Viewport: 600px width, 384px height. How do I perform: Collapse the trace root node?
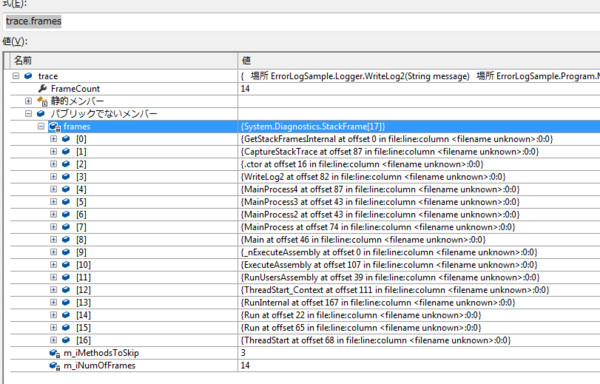tap(16, 76)
